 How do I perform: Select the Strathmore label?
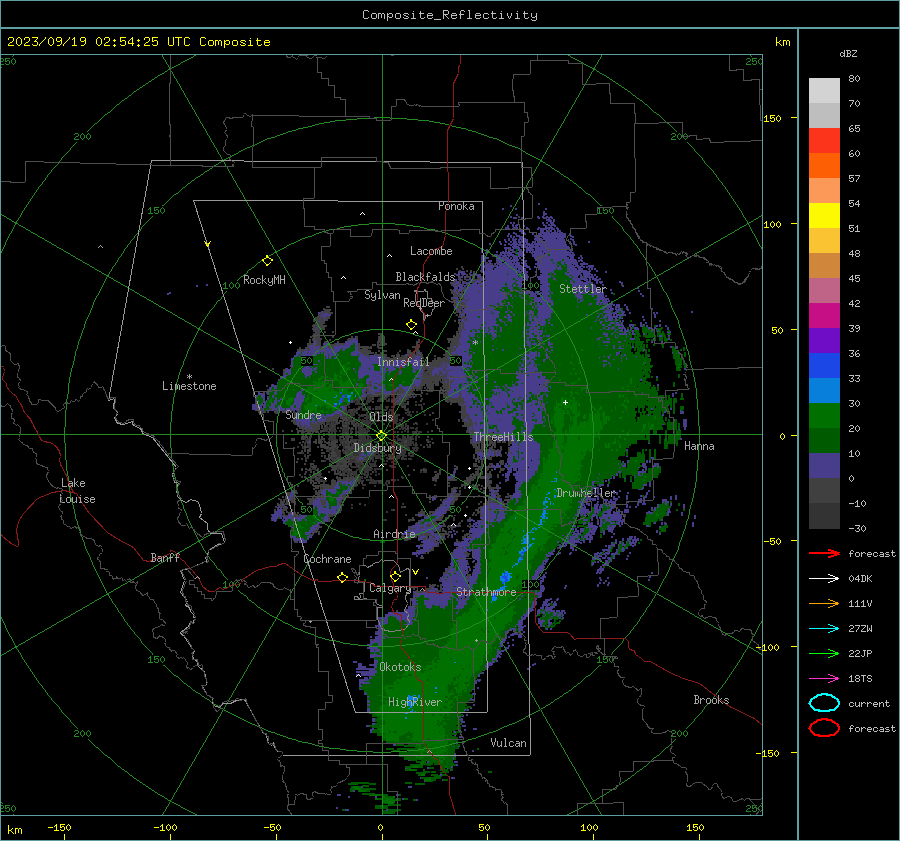click(486, 592)
